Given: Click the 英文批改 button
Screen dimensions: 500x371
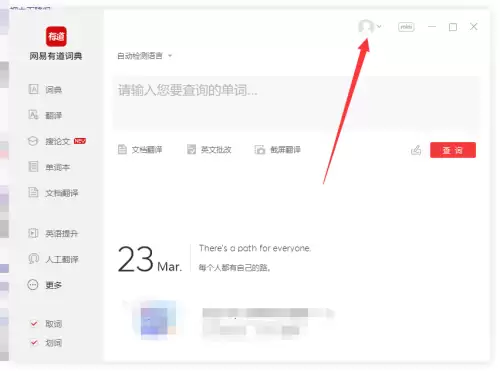Looking at the screenshot, I should pos(209,150).
